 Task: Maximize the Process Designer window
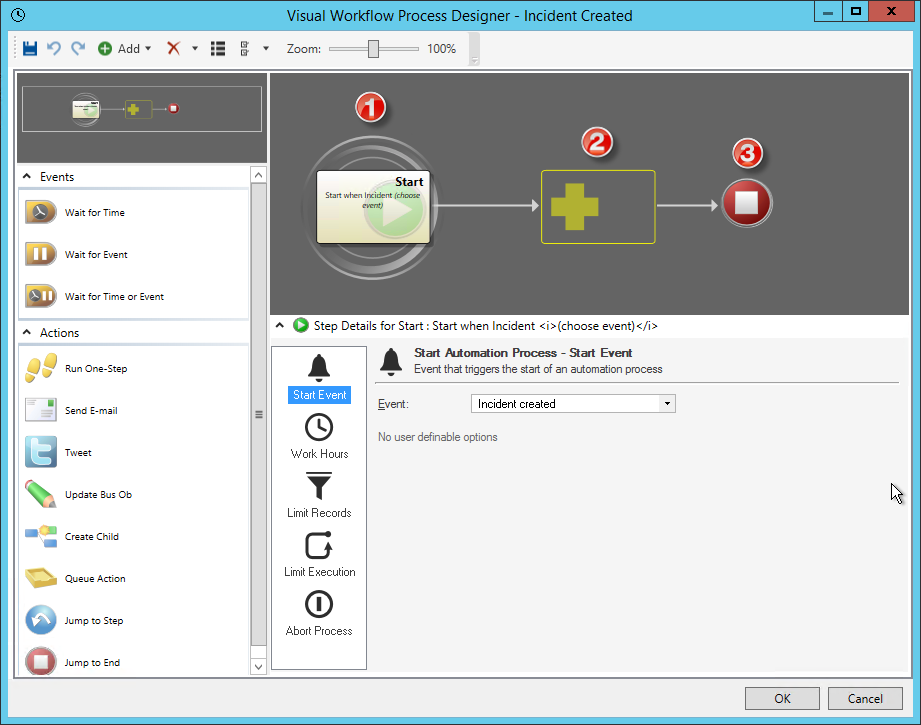856,11
